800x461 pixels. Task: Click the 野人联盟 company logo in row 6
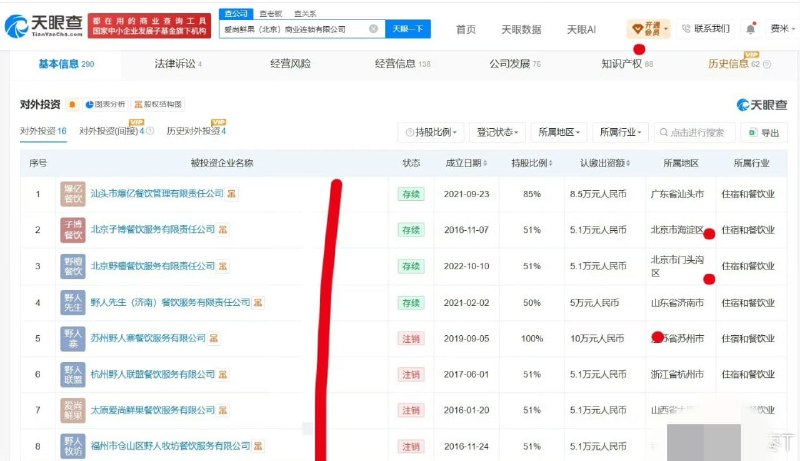click(x=73, y=374)
